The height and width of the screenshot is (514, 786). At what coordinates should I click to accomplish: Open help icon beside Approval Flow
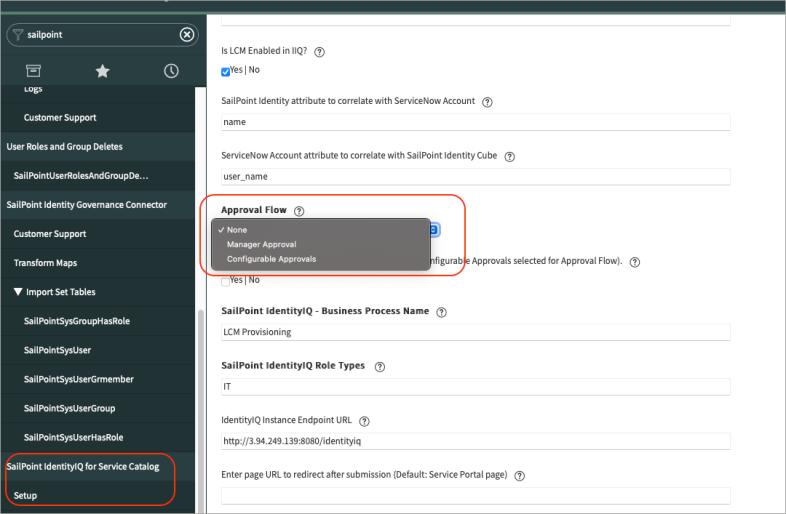tap(299, 211)
